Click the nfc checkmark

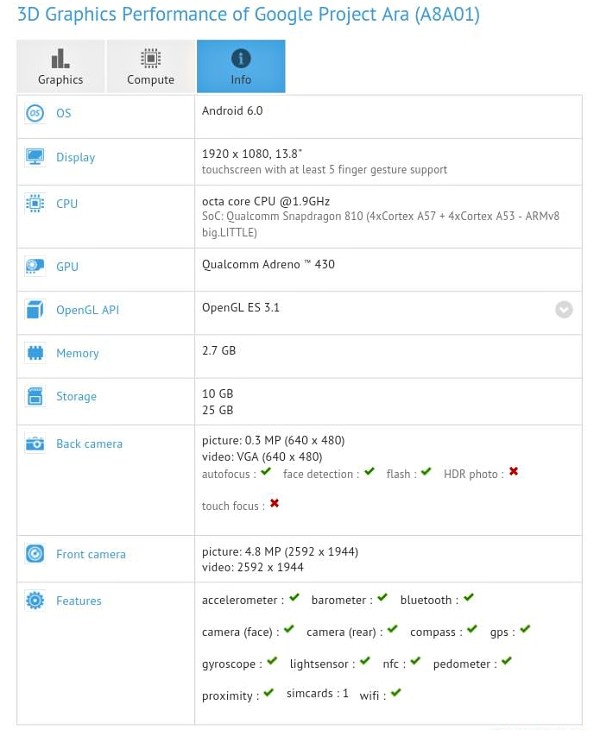pos(416,661)
